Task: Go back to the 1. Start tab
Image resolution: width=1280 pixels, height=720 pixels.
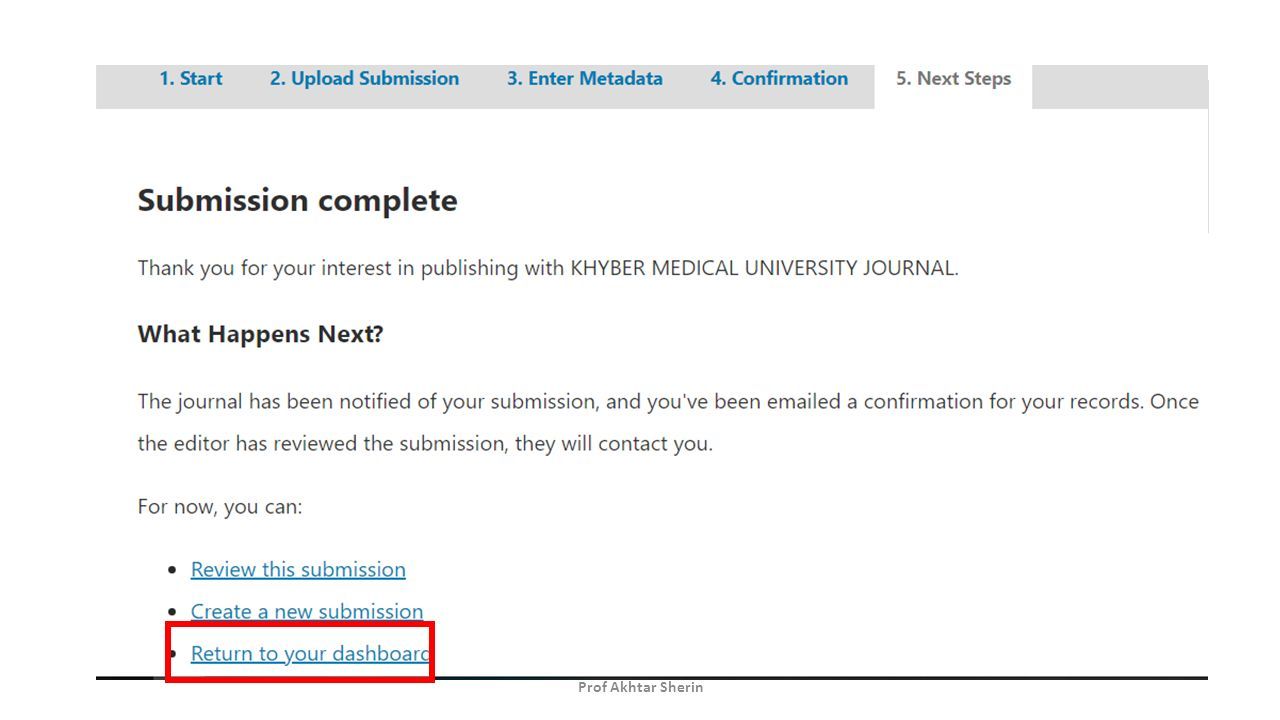Action: pyautogui.click(x=191, y=78)
